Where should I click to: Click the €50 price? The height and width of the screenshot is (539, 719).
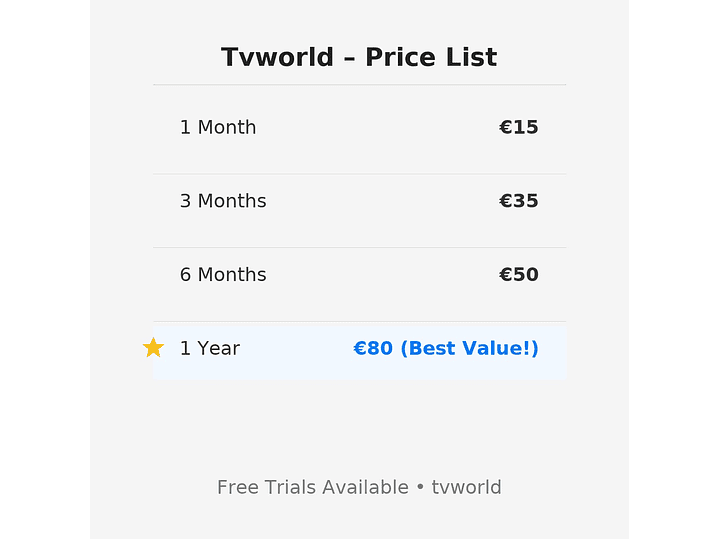point(518,275)
